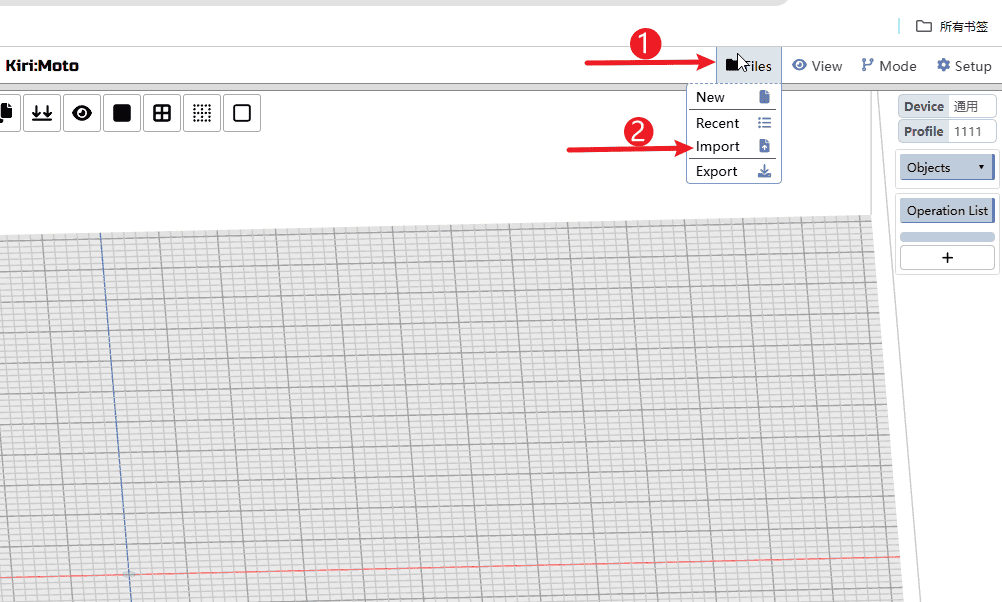Click the Export download icon
This screenshot has height=602, width=1002.
pyautogui.click(x=764, y=171)
